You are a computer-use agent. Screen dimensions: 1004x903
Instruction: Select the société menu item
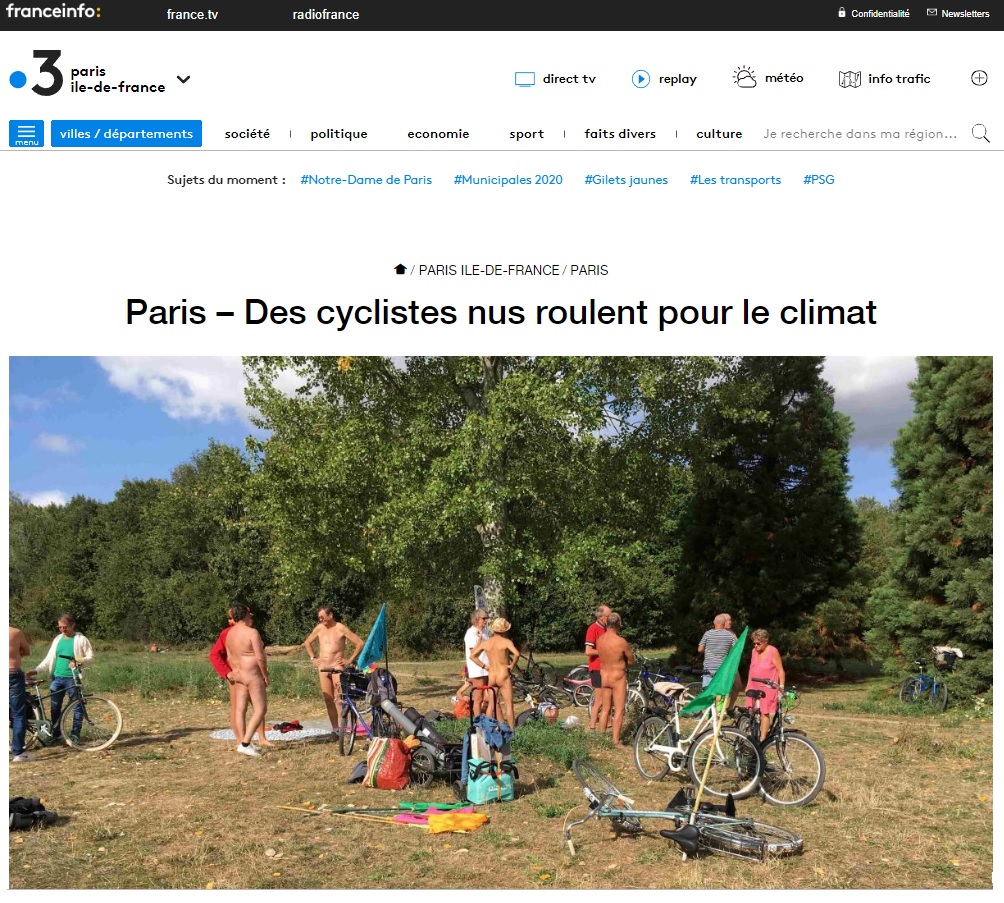point(247,134)
